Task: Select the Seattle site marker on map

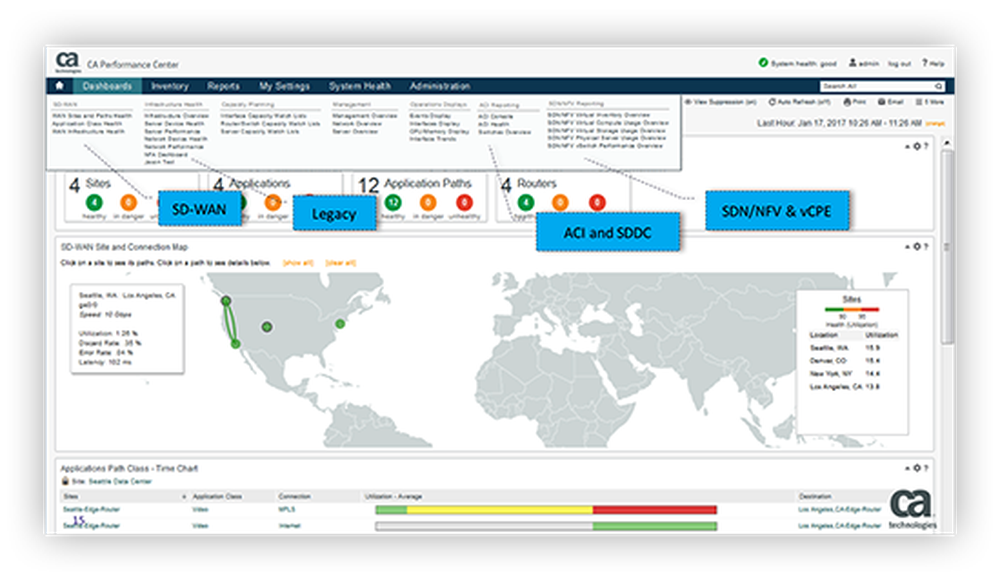Action: click(x=226, y=300)
